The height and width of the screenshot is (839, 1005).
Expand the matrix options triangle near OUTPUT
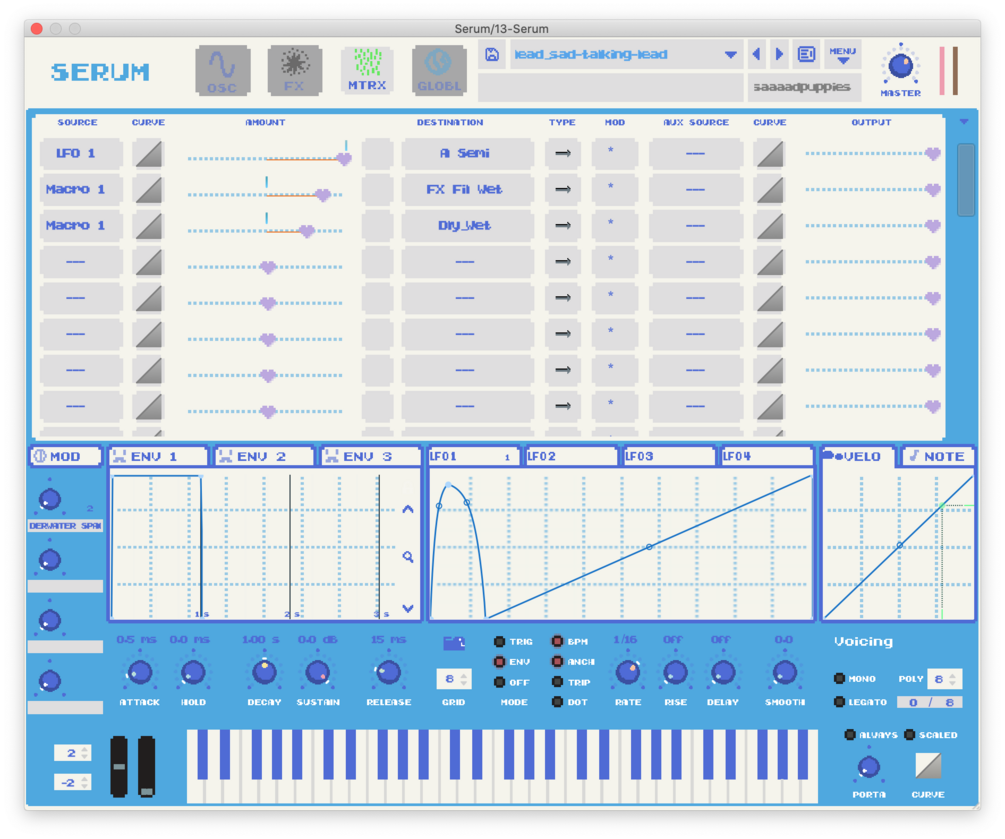click(x=964, y=122)
